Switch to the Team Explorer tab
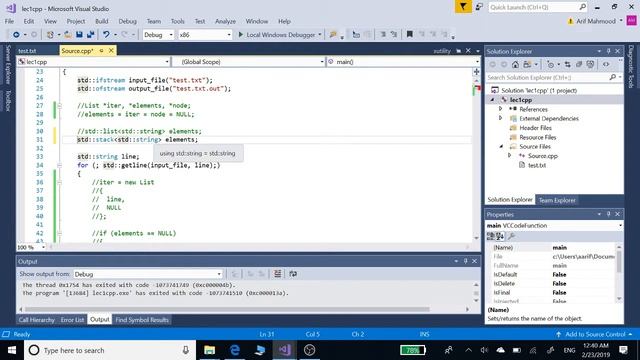Screen dimensions: 640x360 pos(557,200)
